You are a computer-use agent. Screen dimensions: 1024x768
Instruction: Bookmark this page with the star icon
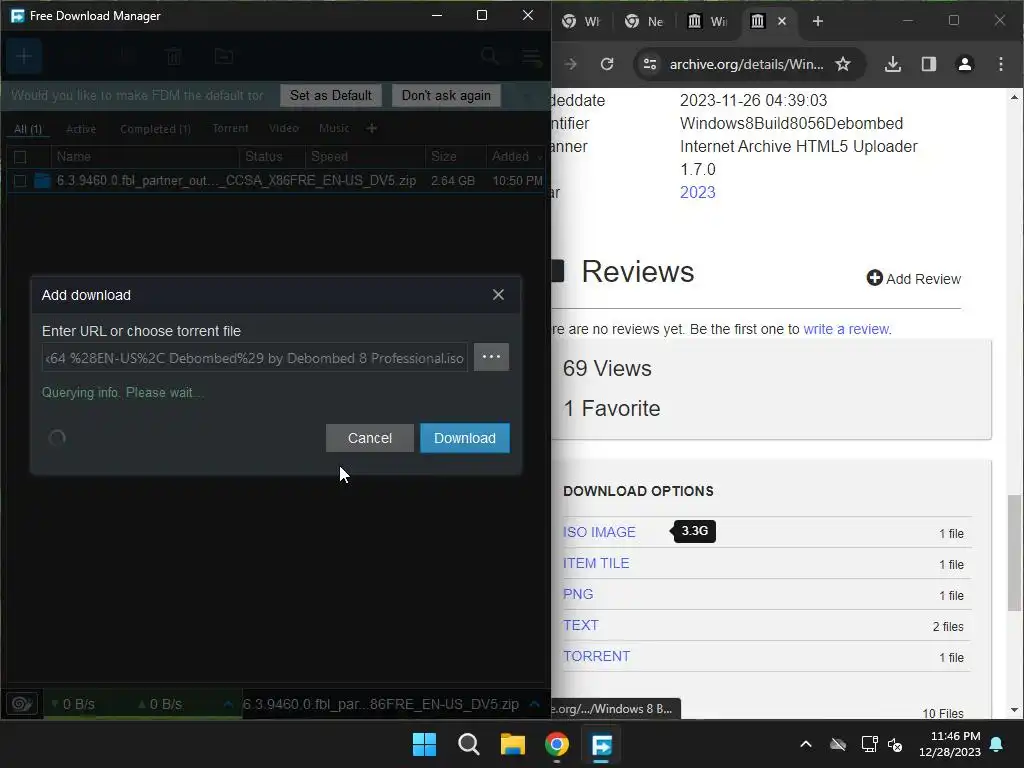click(x=843, y=64)
